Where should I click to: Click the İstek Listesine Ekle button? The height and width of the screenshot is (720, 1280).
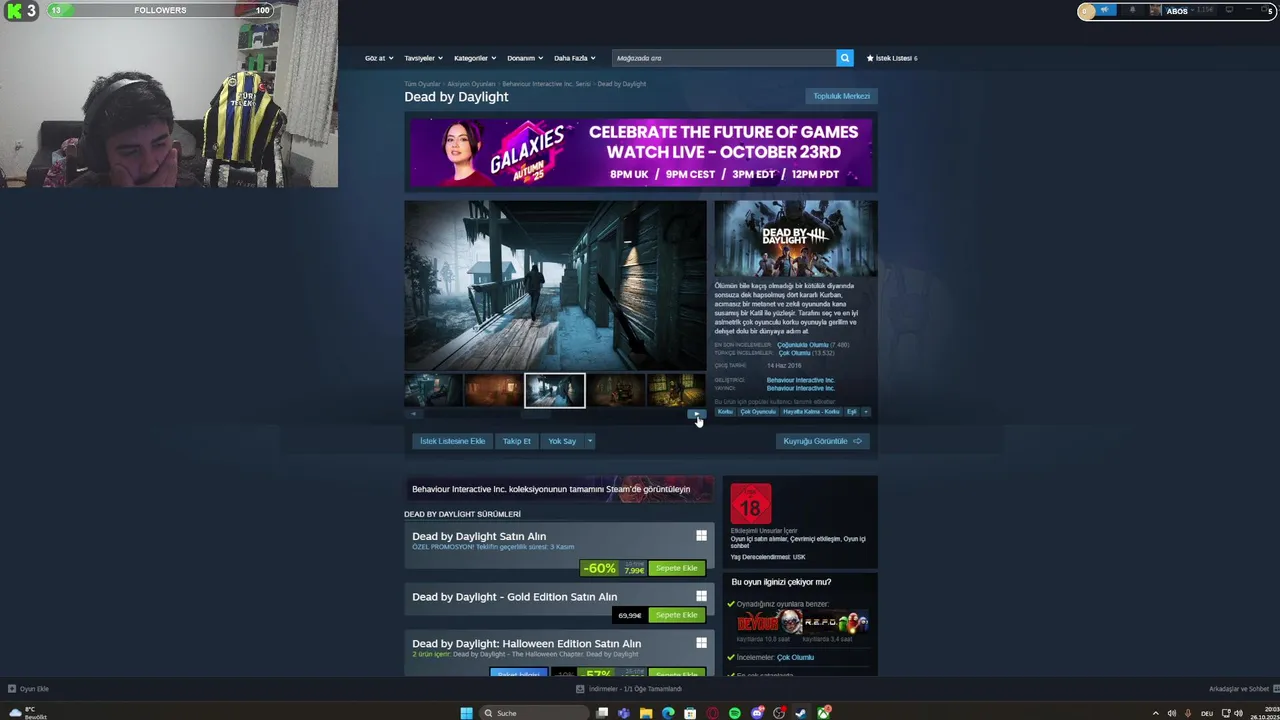(452, 441)
